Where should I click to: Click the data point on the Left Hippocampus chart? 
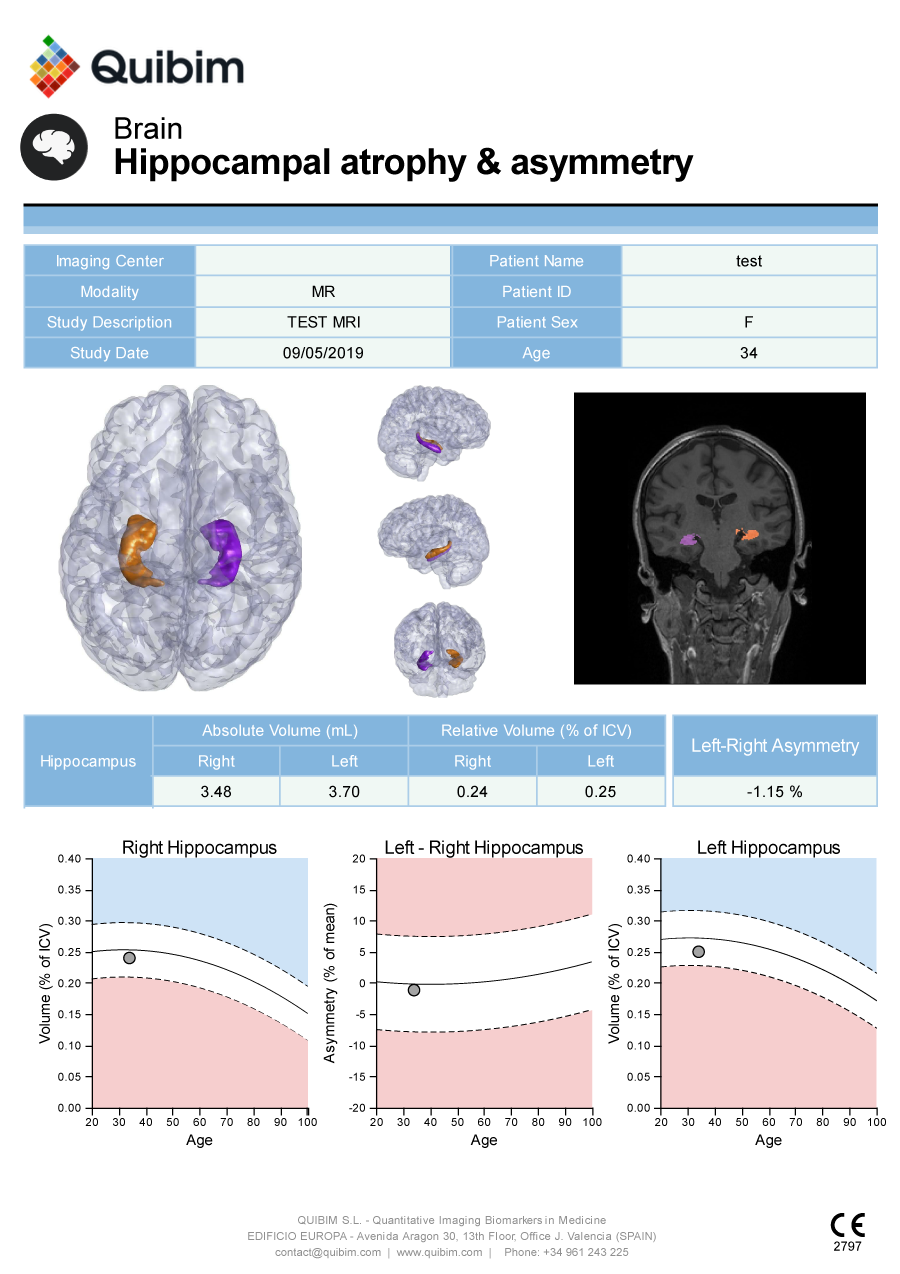pos(698,952)
